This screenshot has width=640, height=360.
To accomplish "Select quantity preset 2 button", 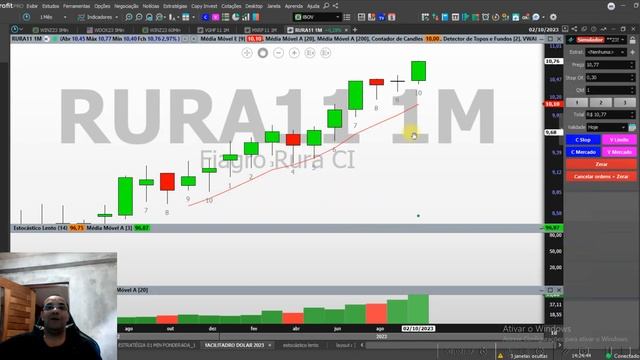I will [601, 102].
